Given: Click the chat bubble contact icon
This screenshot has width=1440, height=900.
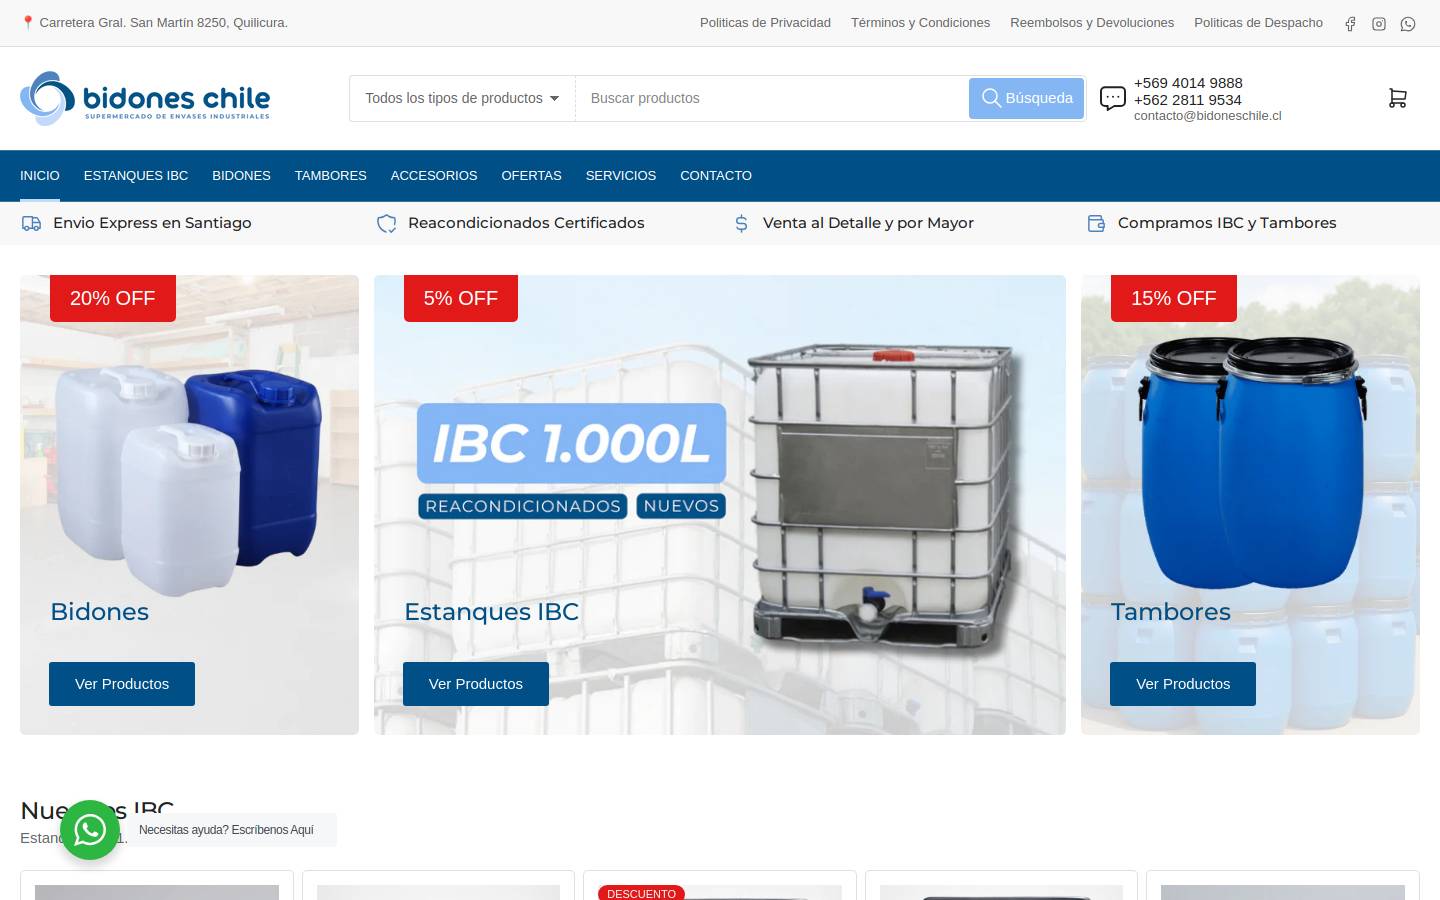Looking at the screenshot, I should [x=1113, y=98].
